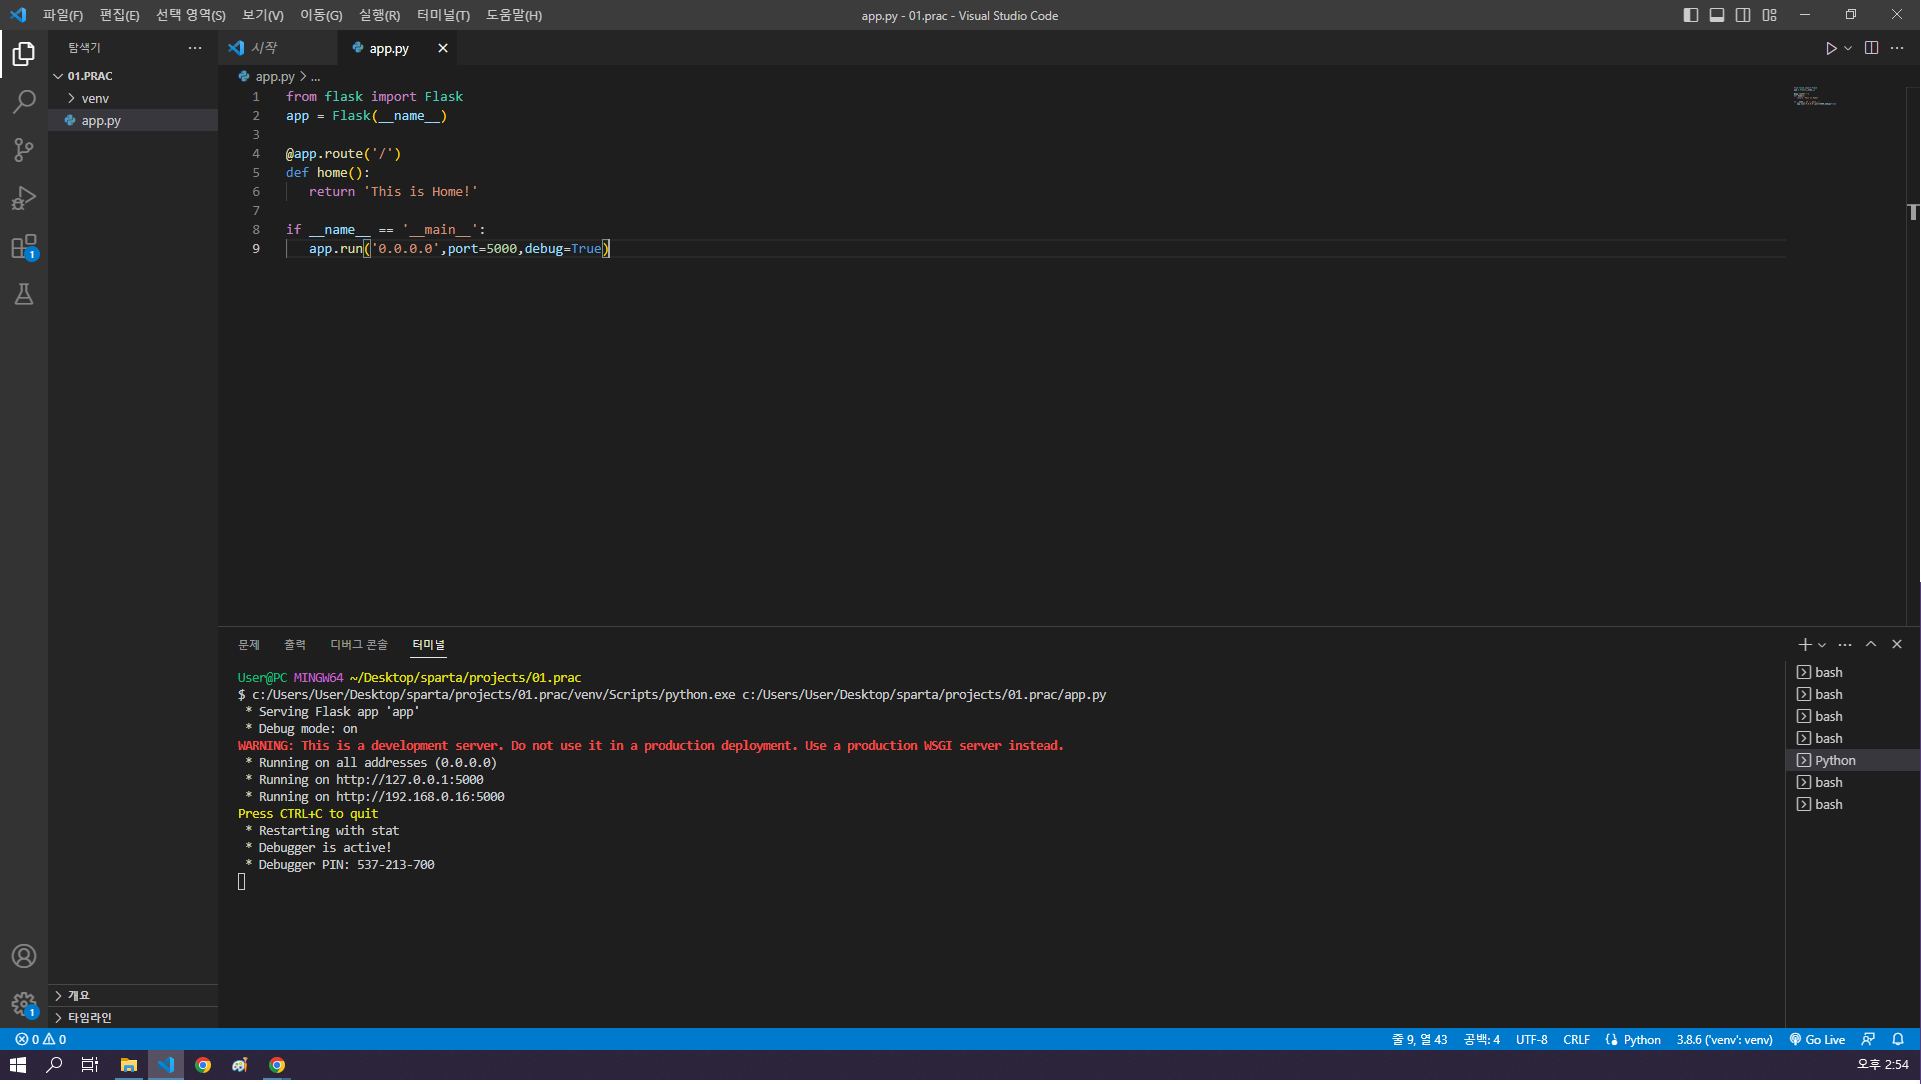Open File Explorer from the taskbar
Screen dimensions: 1921x1084
(x=129, y=1066)
